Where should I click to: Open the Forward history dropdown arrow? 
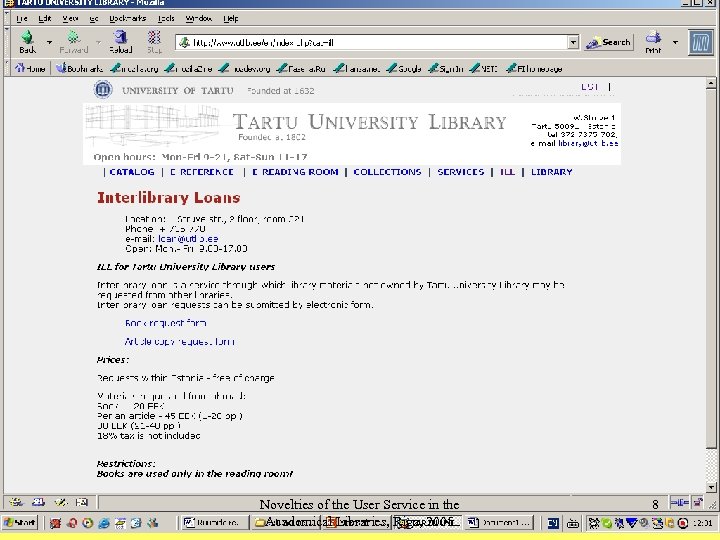pyautogui.click(x=98, y=42)
